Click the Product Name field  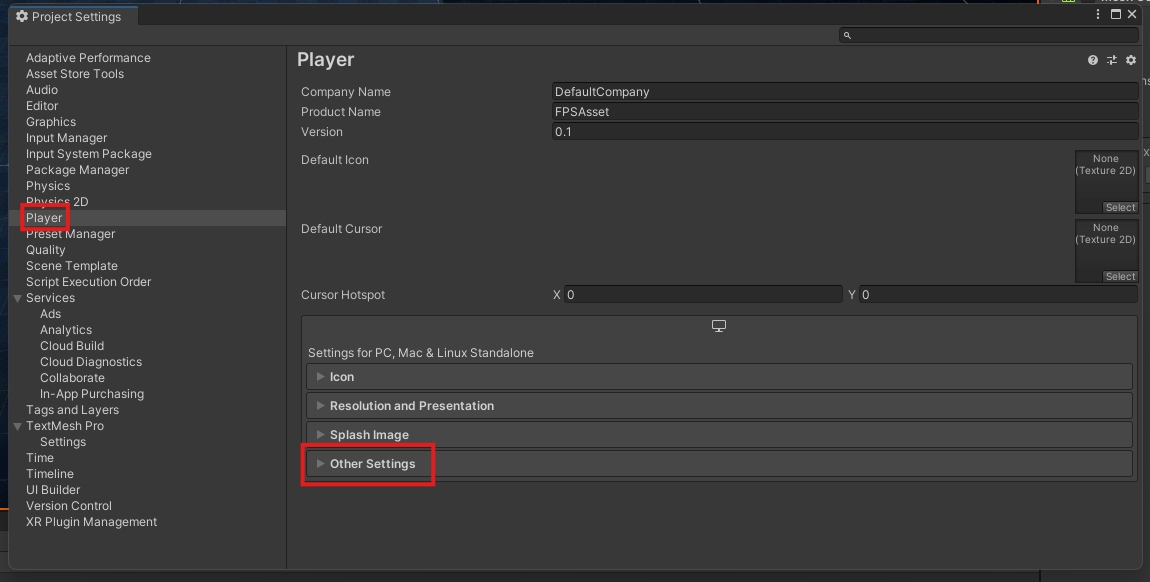[844, 112]
